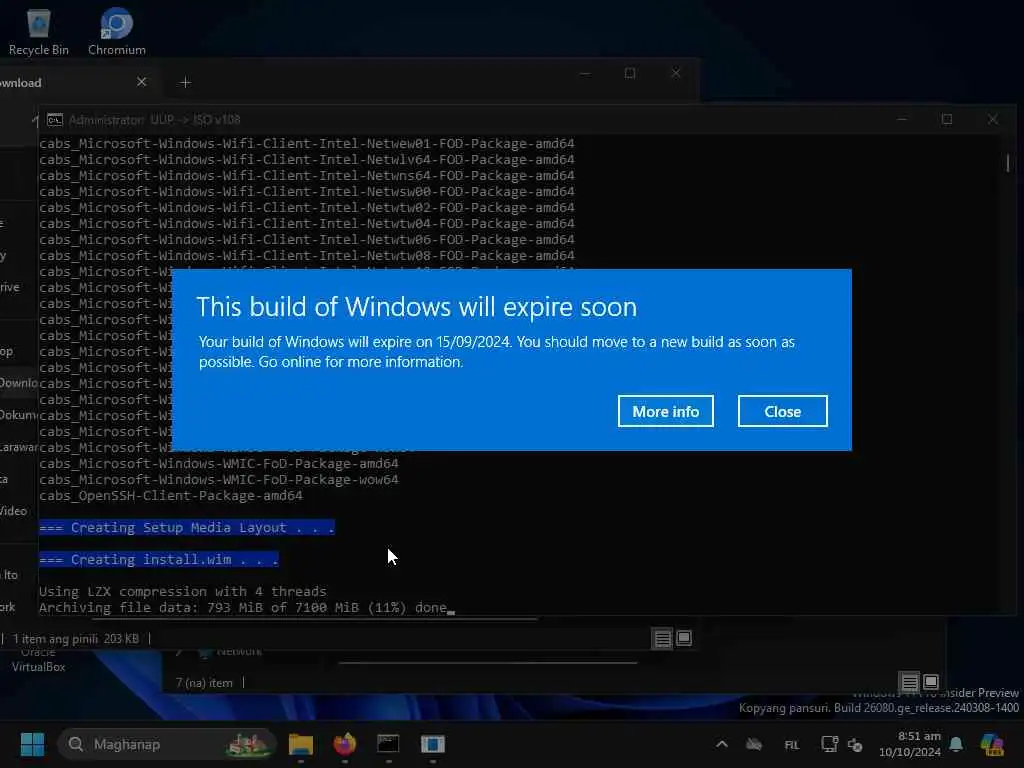Click the Netwew01-FOD-Package console line
The height and width of the screenshot is (768, 1024).
[306, 144]
